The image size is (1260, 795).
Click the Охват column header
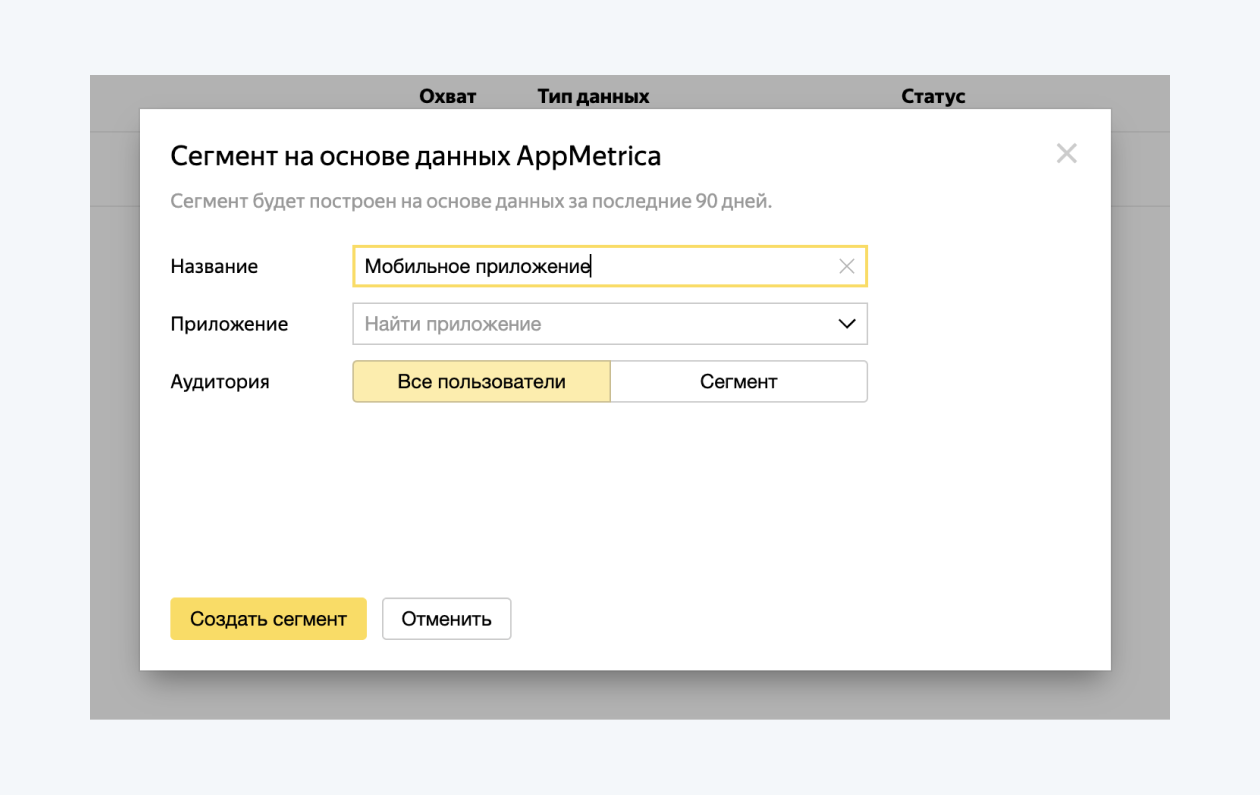click(448, 97)
